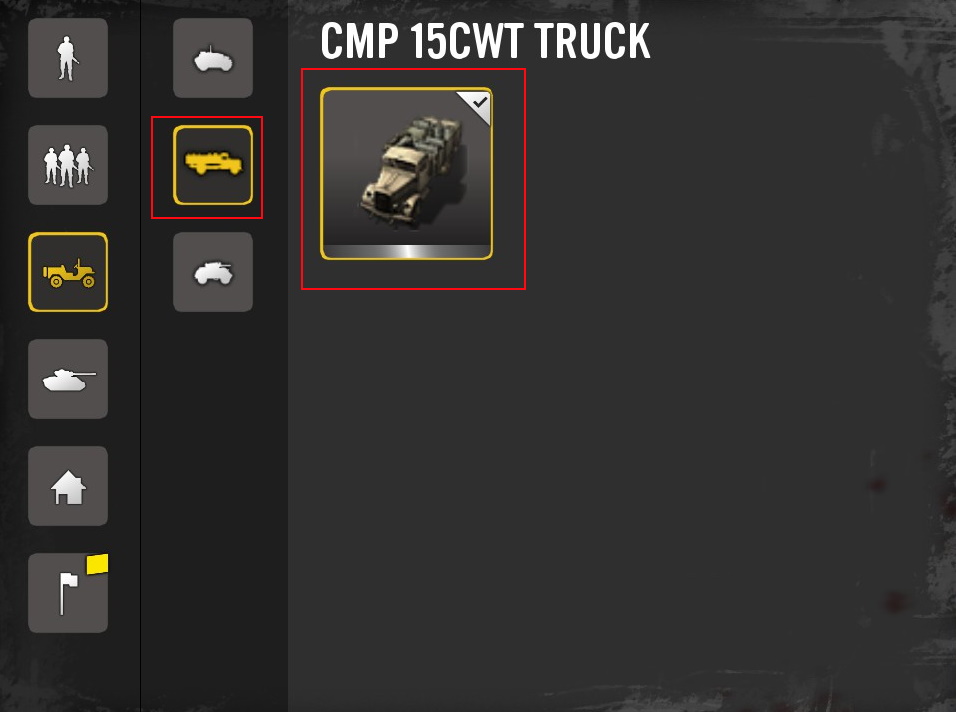Pick the bottom scout car subcategory
The image size is (956, 712).
[x=213, y=272]
